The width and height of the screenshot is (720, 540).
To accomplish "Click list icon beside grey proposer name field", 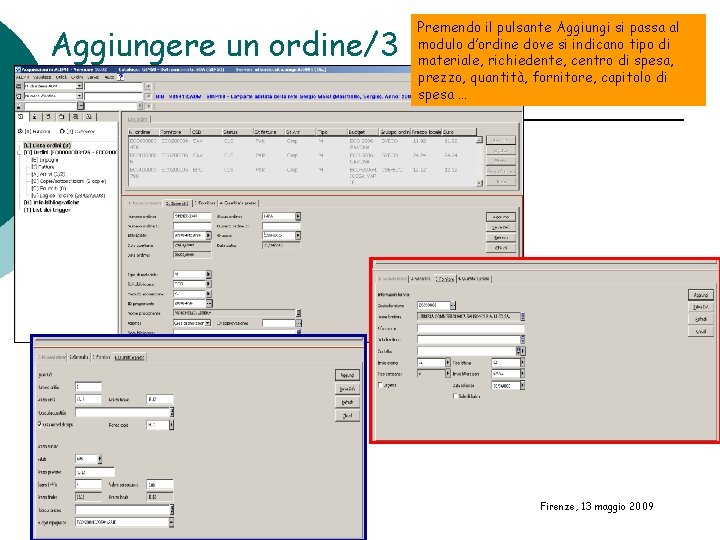I will coord(298,313).
